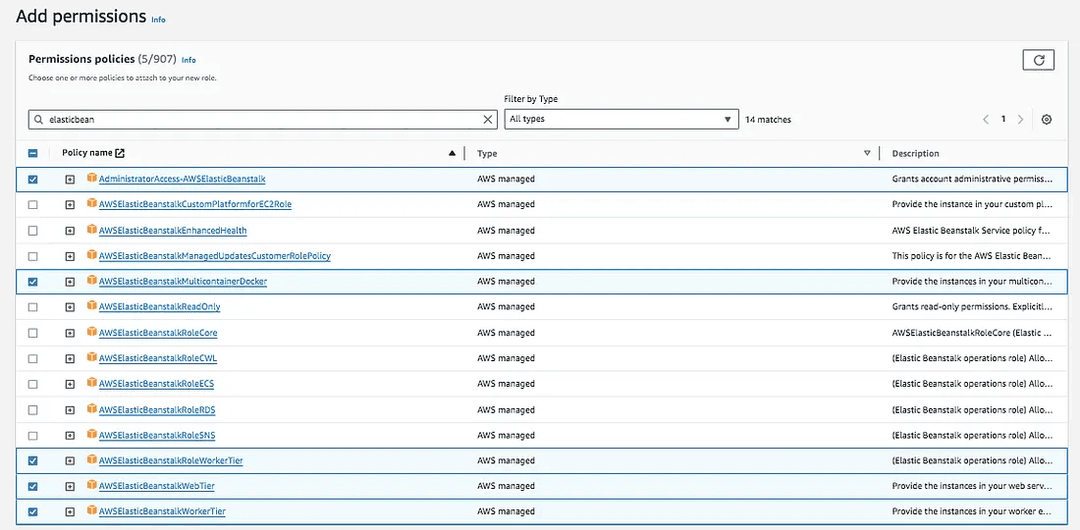The image size is (1080, 530).
Task: Uncheck AWSElasticBeanstalkRoleWorkerTier policy
Action: (x=33, y=461)
